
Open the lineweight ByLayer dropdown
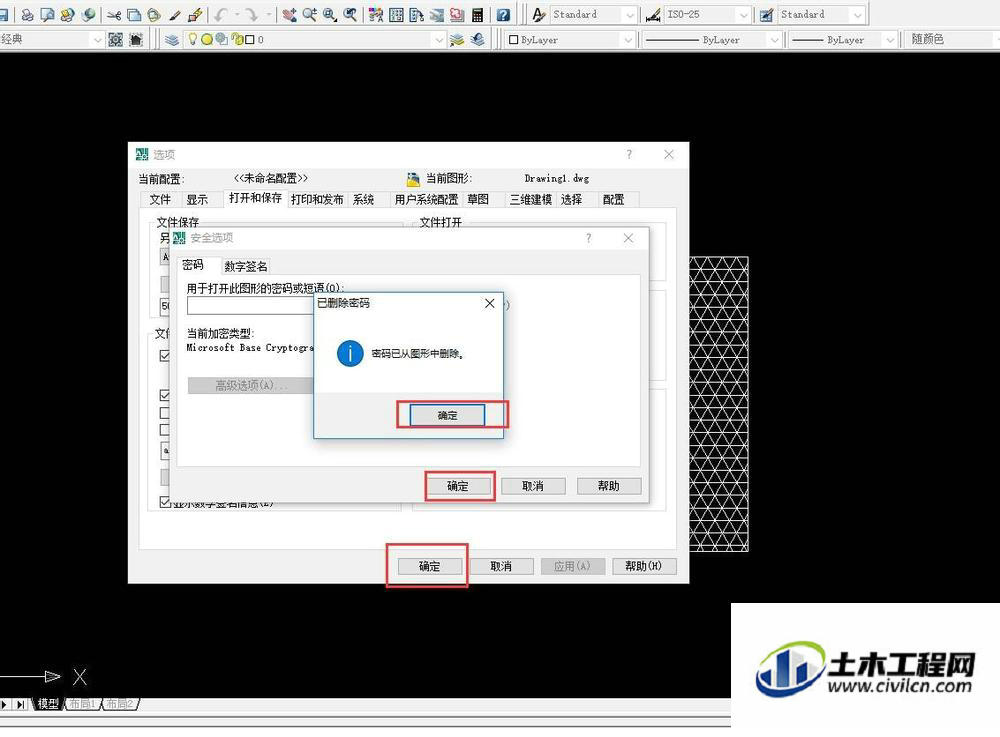tap(890, 40)
